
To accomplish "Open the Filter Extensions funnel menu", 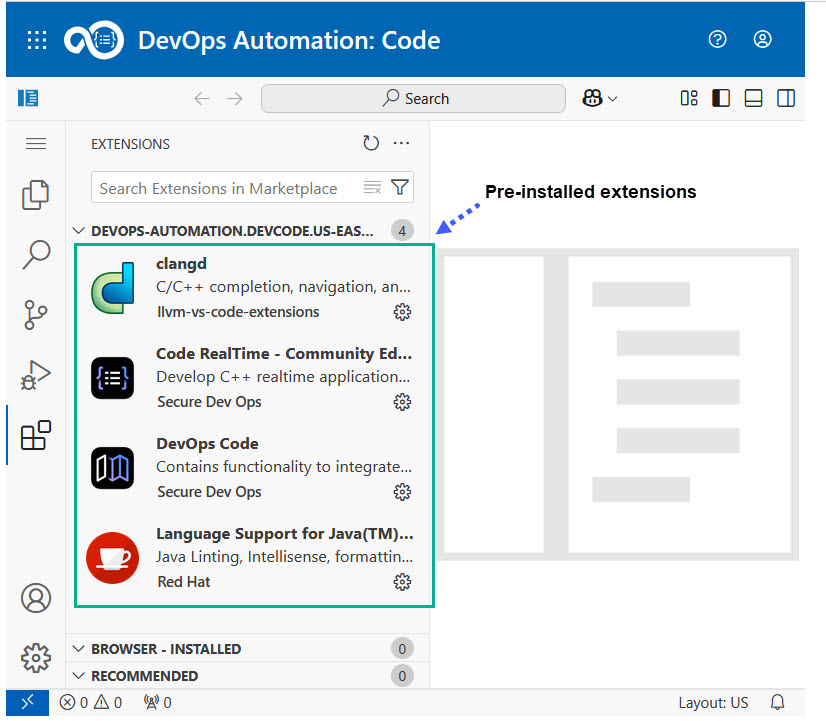I will pyautogui.click(x=400, y=187).
